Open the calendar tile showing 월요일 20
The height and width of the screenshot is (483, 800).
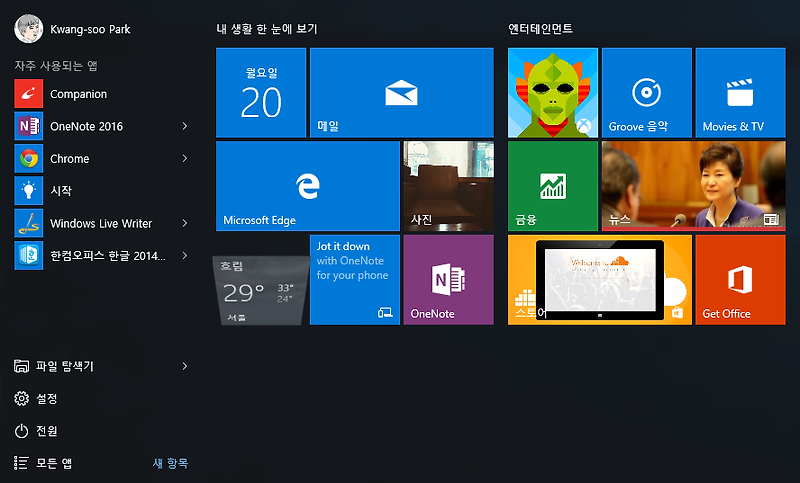[x=261, y=93]
